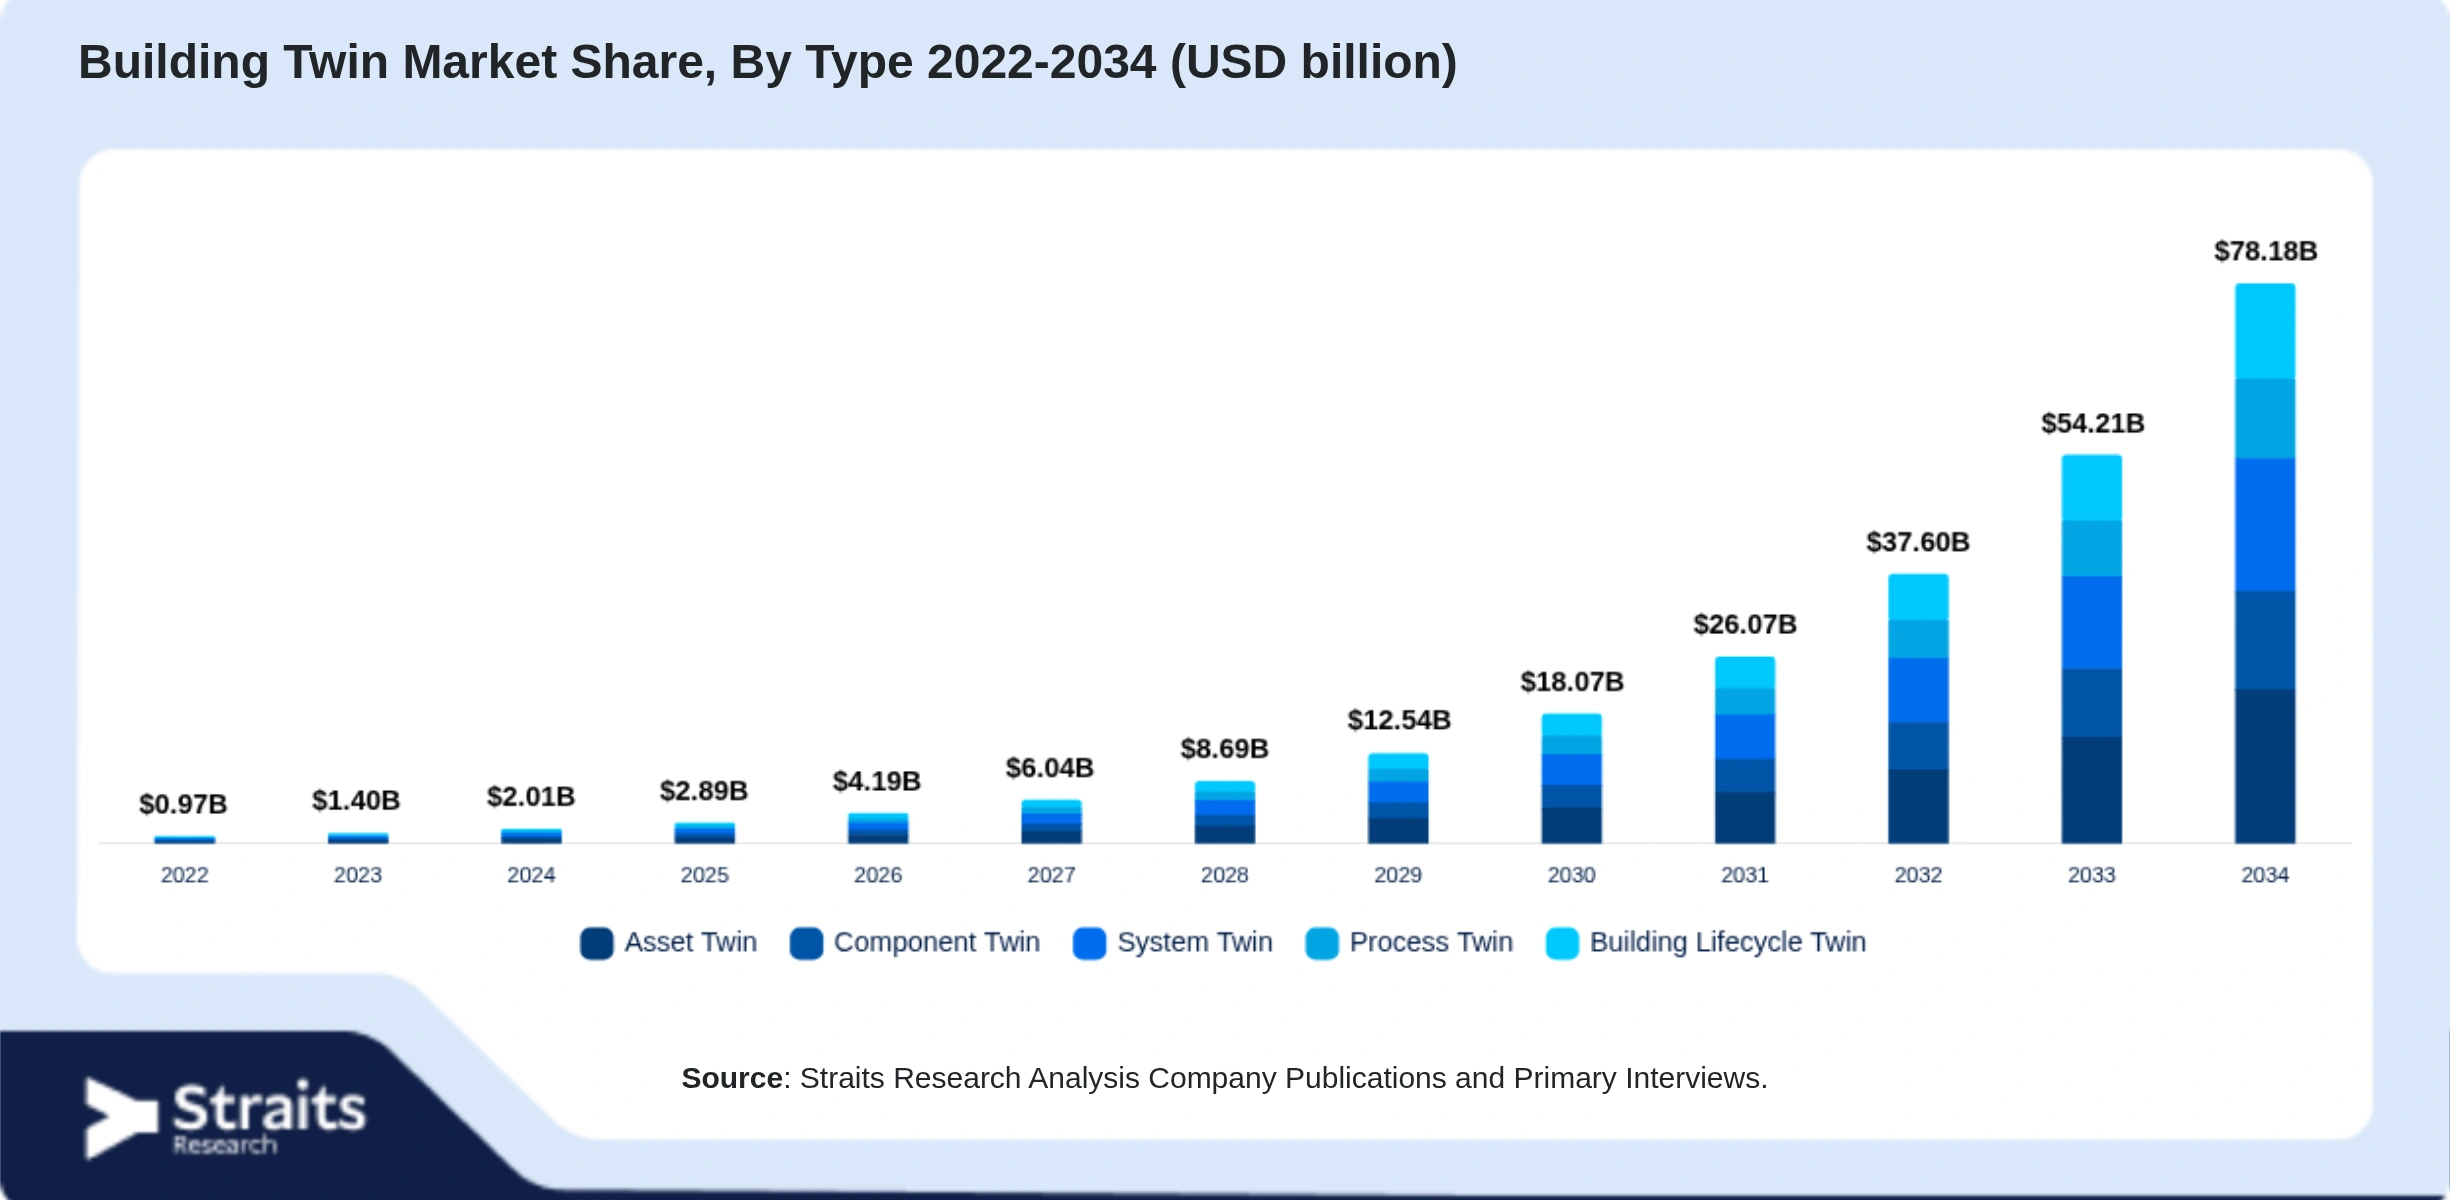Click the $12.54B value label
The width and height of the screenshot is (2450, 1200).
(1399, 720)
